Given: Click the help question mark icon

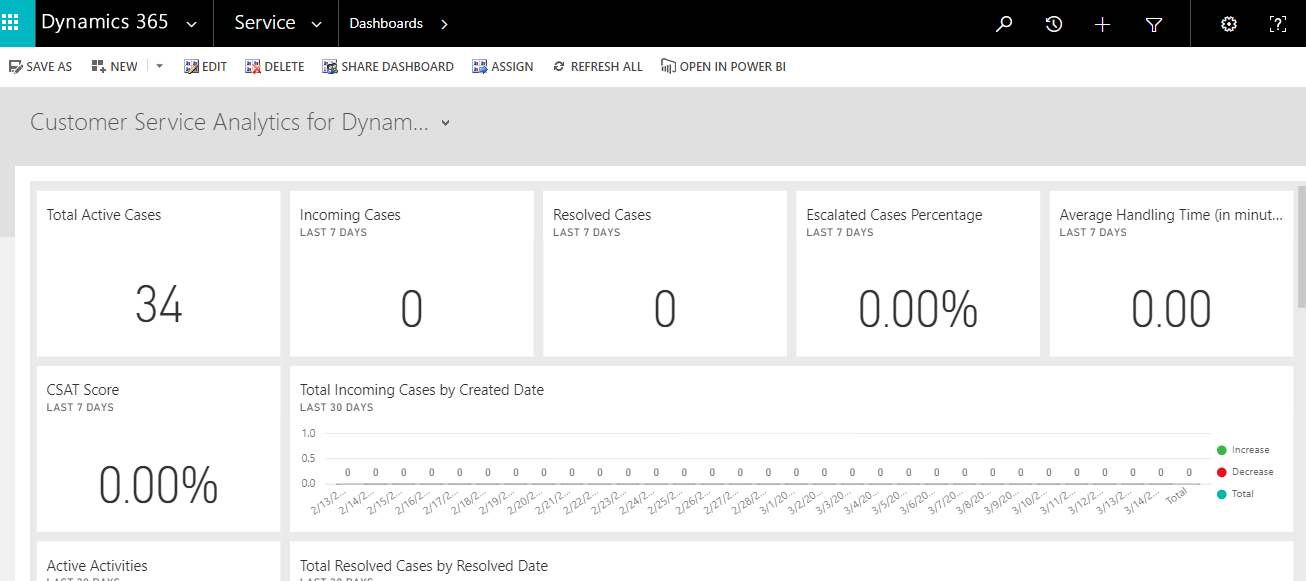Looking at the screenshot, I should pyautogui.click(x=1277, y=24).
